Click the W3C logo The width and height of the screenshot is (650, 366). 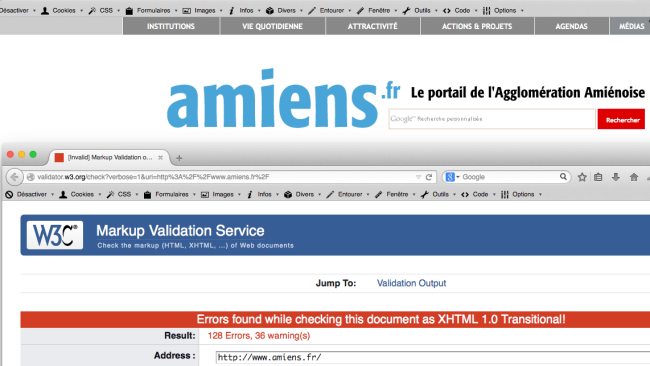55,235
